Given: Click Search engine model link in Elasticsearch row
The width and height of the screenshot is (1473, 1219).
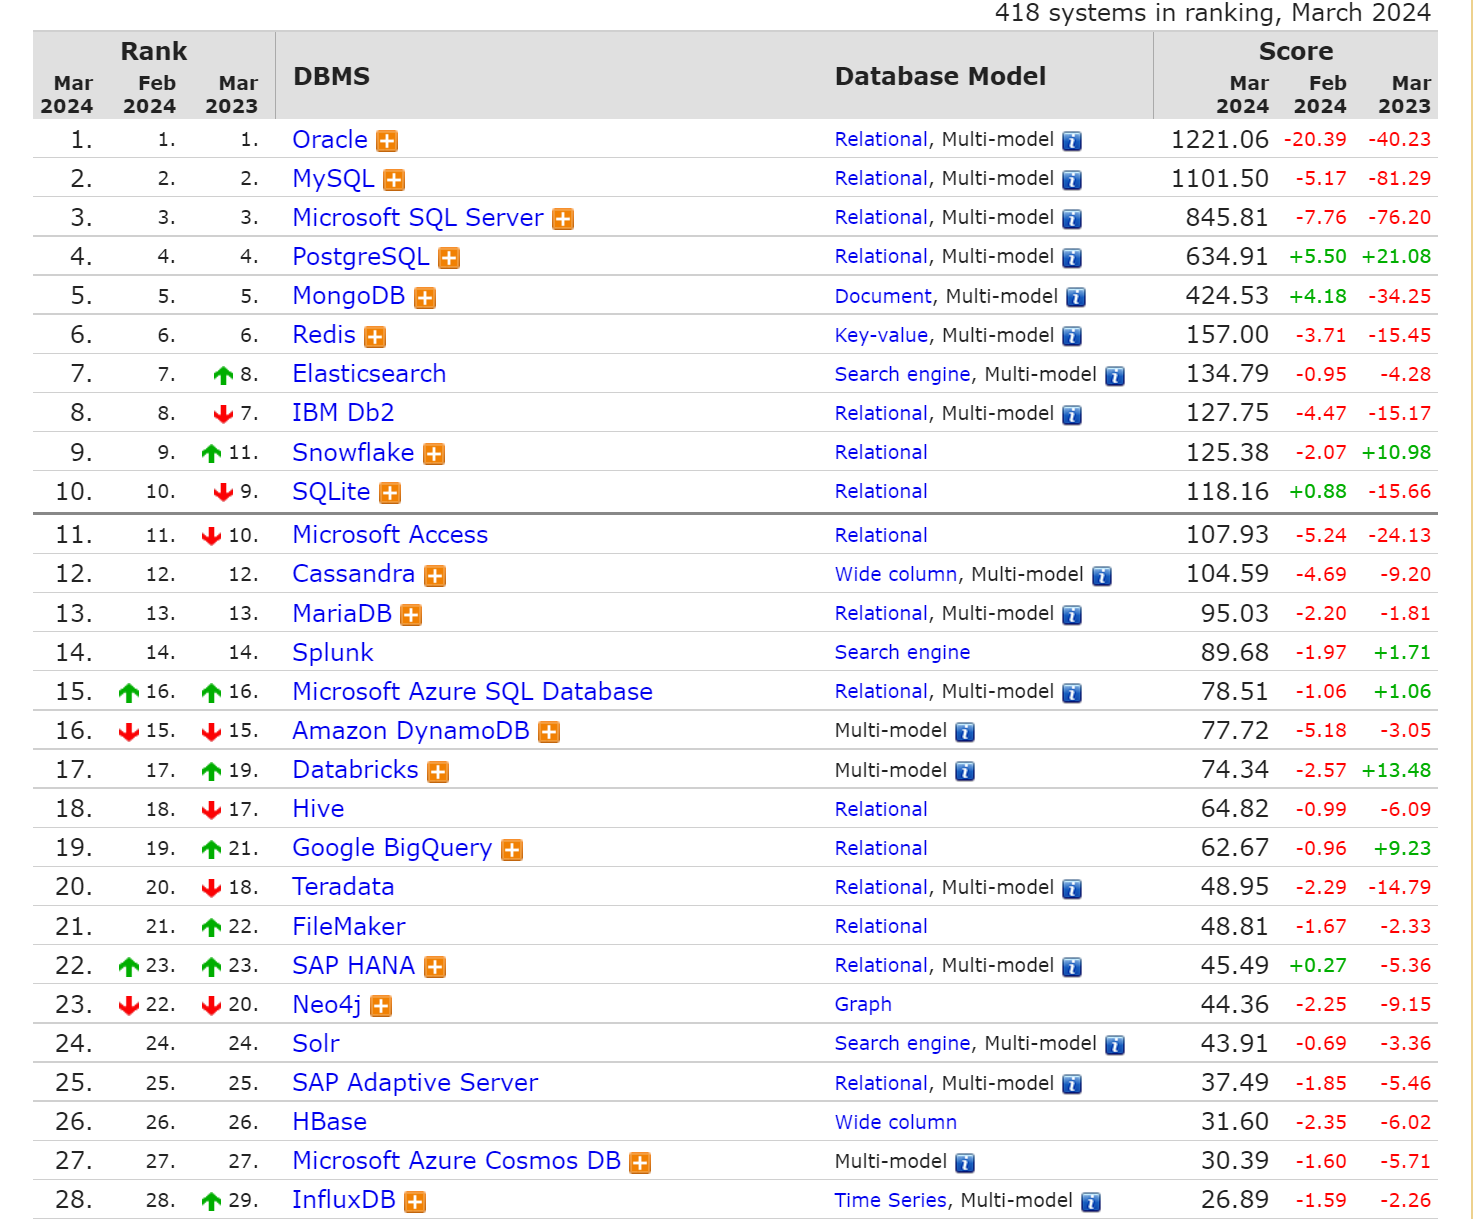Looking at the screenshot, I should (x=902, y=374).
